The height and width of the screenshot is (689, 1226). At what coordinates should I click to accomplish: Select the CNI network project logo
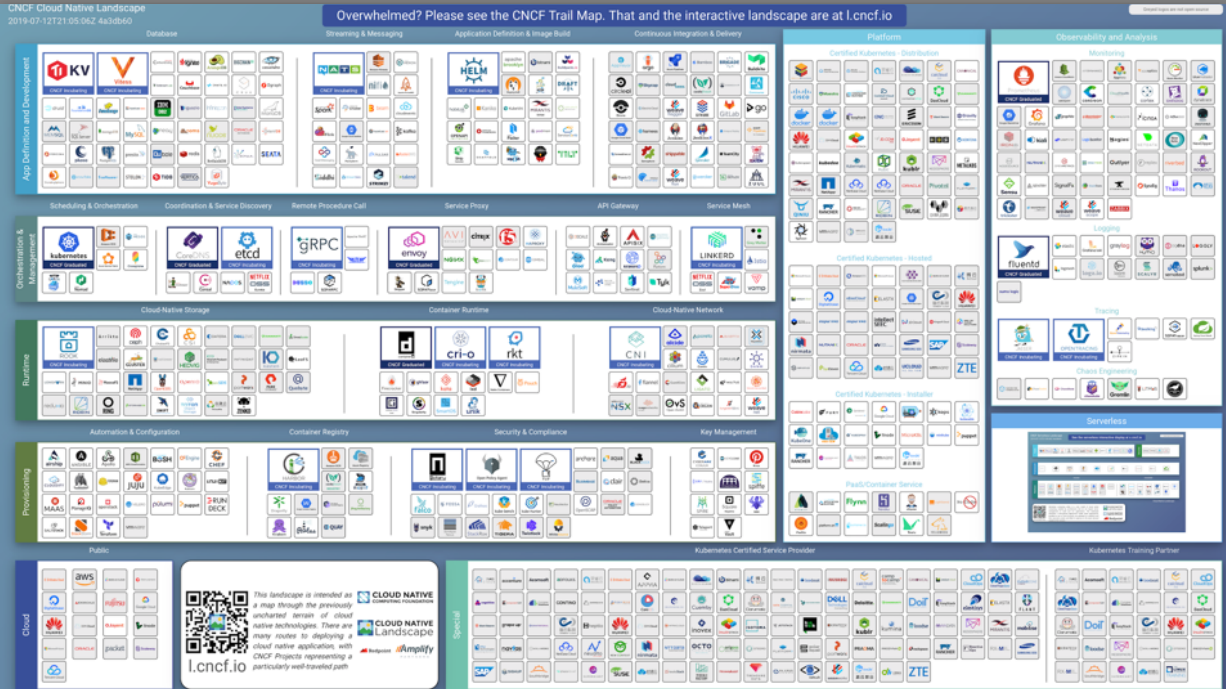635,347
